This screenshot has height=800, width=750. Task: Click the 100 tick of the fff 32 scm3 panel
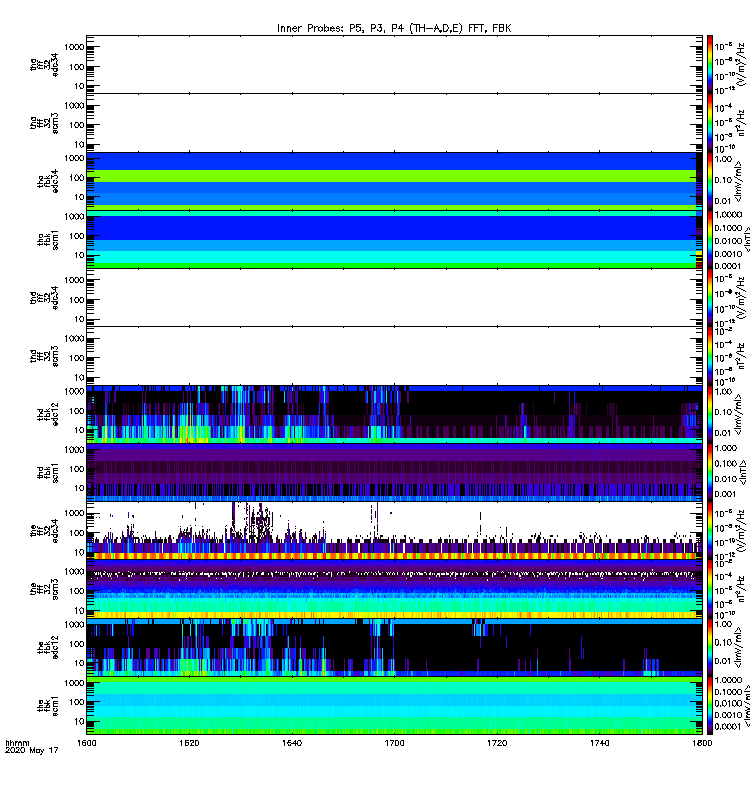[76, 591]
